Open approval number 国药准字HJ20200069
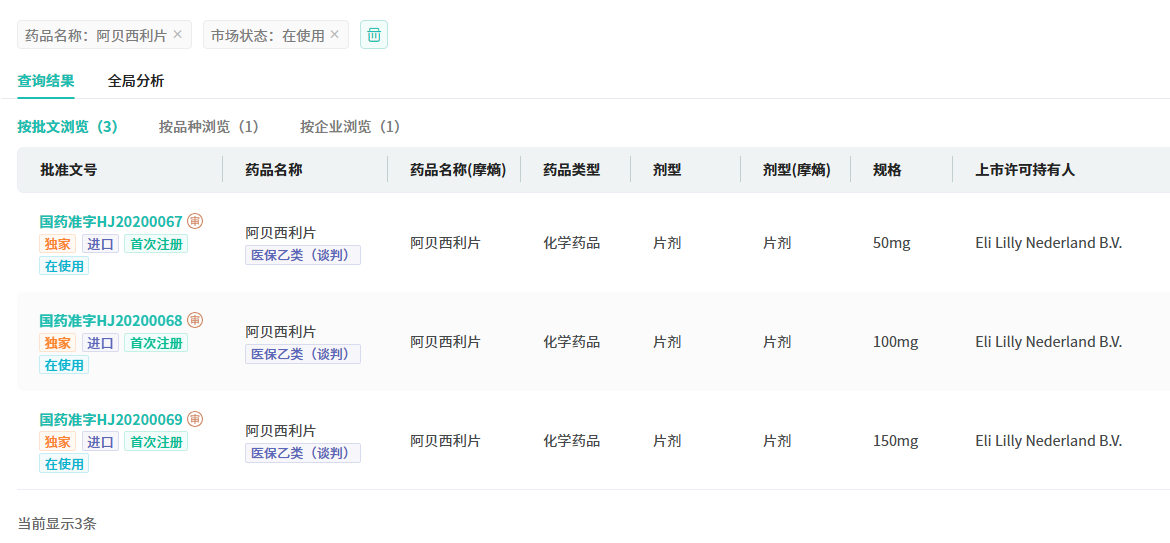The width and height of the screenshot is (1170, 543). click(111, 419)
